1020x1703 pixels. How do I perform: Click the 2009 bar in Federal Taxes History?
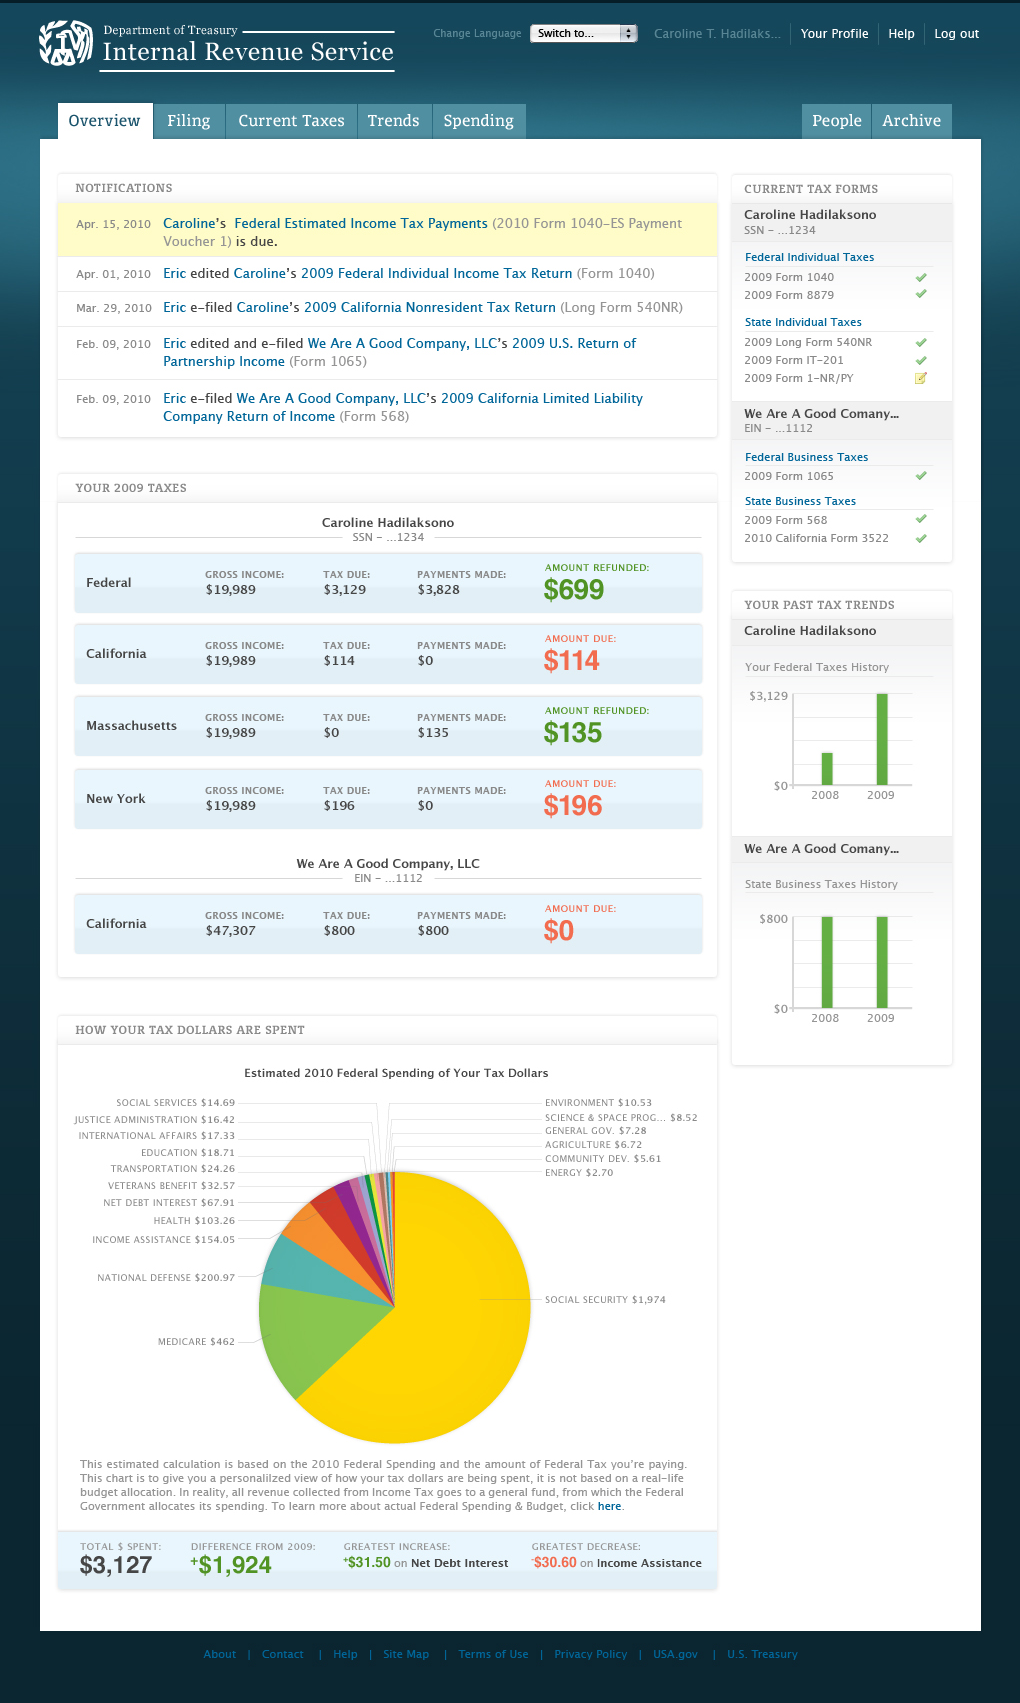[882, 739]
